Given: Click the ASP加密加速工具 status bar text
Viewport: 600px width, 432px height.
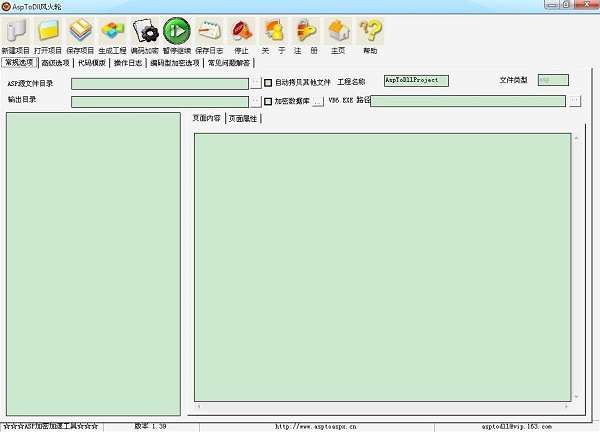Looking at the screenshot, I should coord(51,426).
